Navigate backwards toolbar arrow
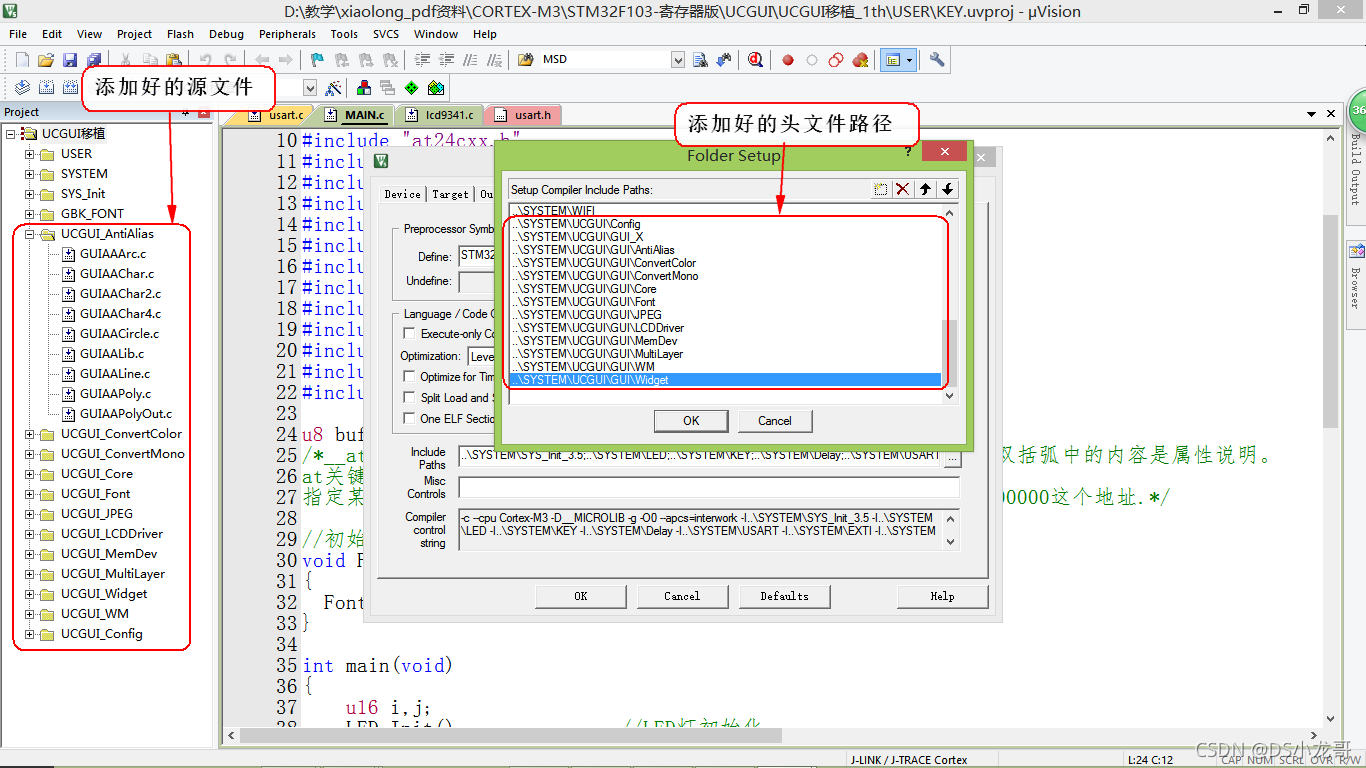This screenshot has width=1366, height=768. point(262,60)
